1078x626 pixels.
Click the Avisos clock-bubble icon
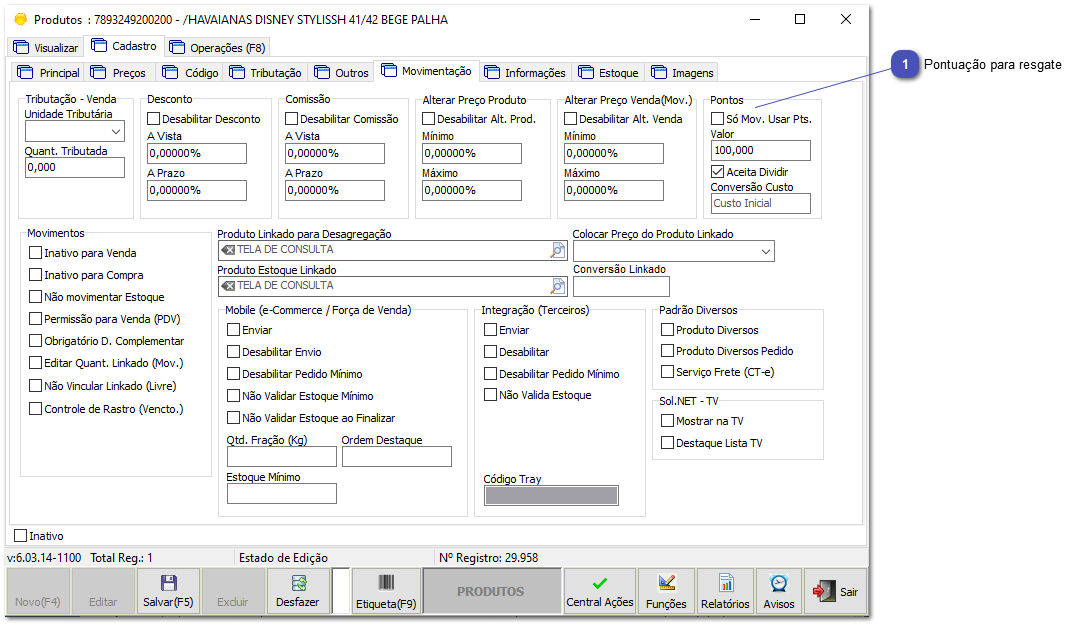pyautogui.click(x=779, y=583)
